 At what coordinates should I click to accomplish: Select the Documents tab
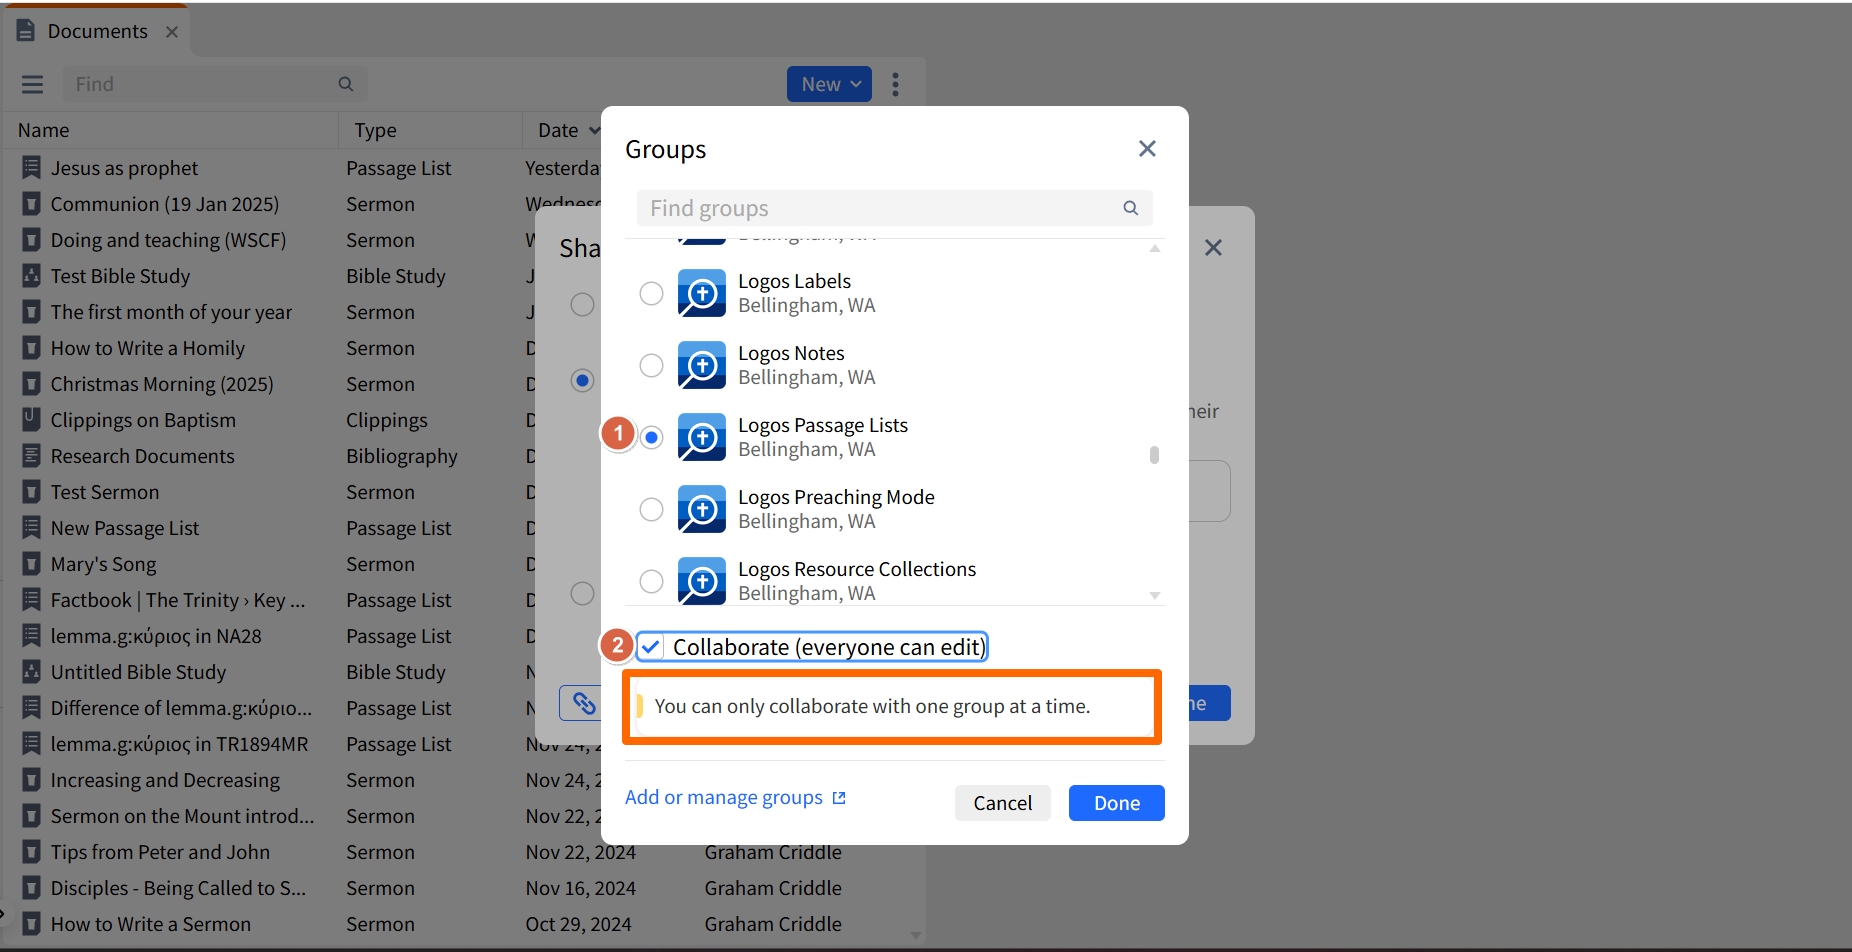pyautogui.click(x=97, y=31)
